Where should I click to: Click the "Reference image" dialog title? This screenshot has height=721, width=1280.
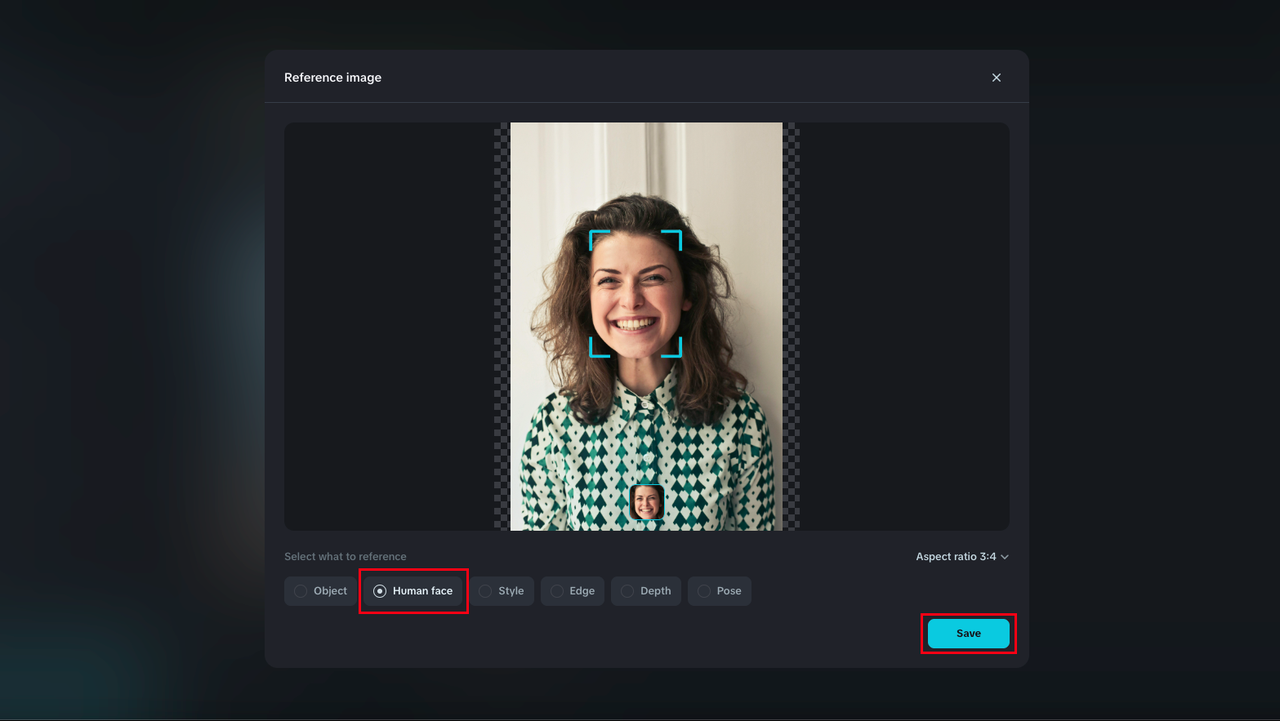333,78
